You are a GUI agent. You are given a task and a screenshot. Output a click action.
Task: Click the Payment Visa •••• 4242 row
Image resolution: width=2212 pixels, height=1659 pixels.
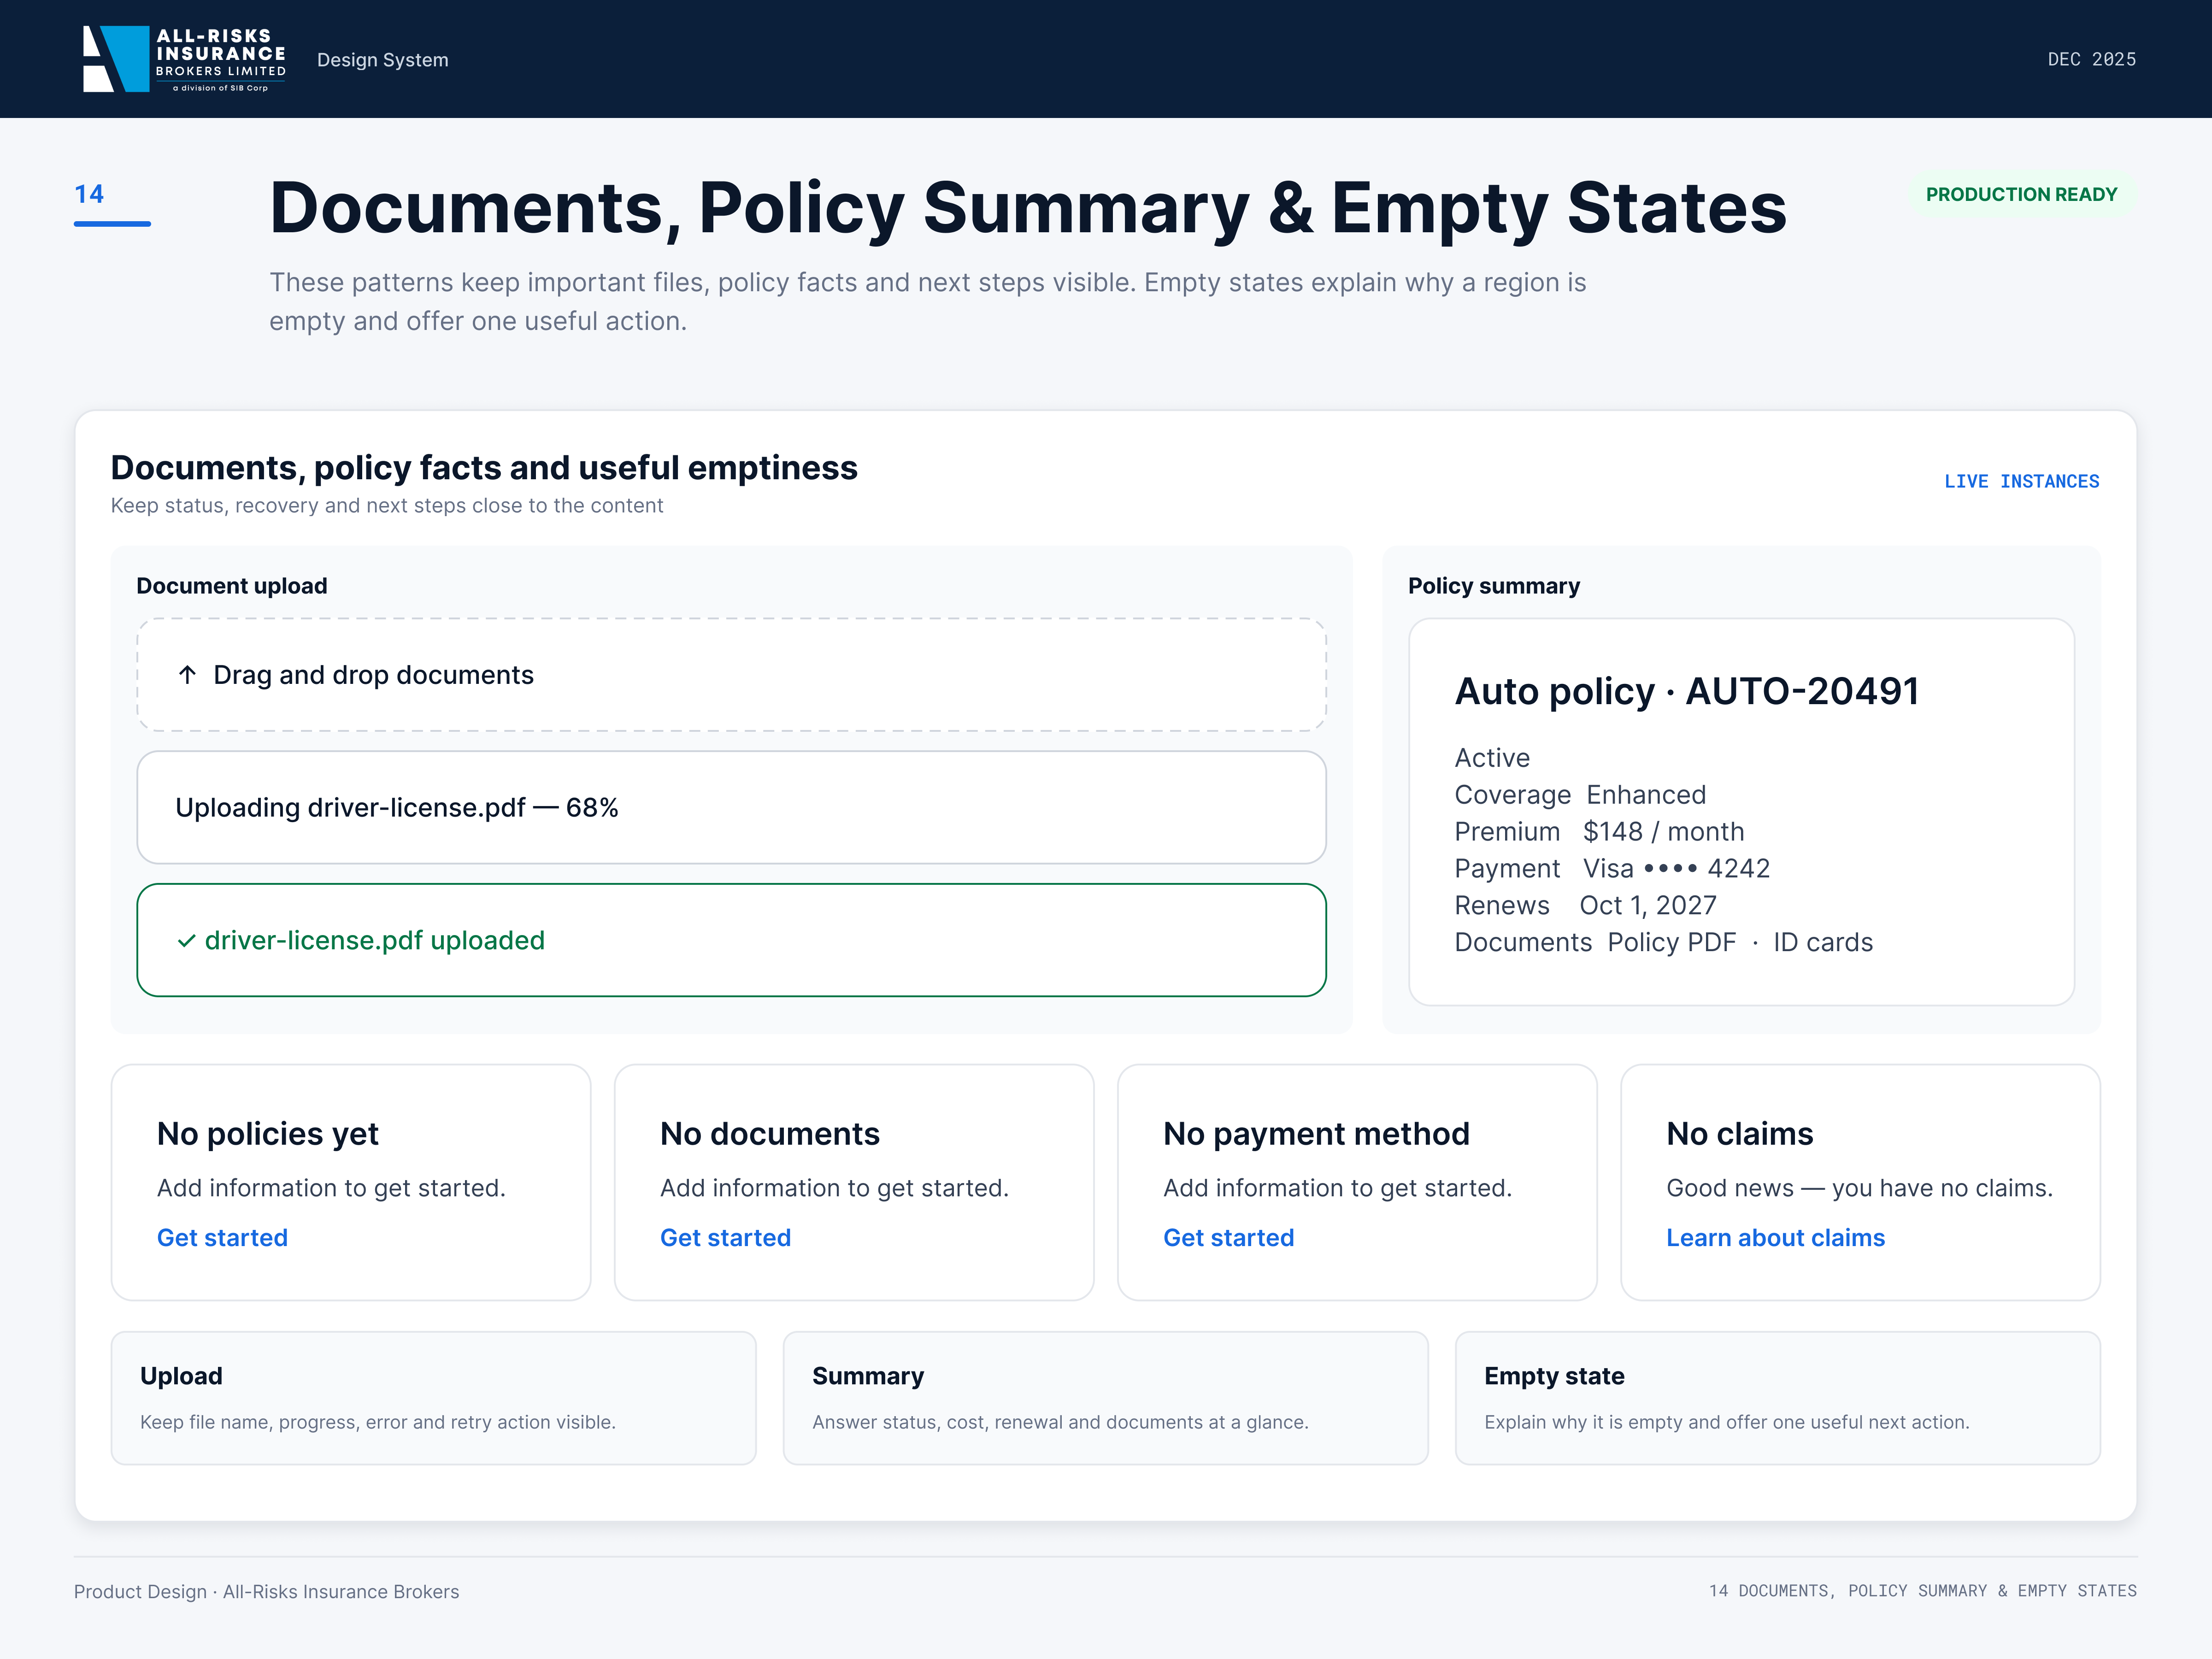pyautogui.click(x=1612, y=868)
